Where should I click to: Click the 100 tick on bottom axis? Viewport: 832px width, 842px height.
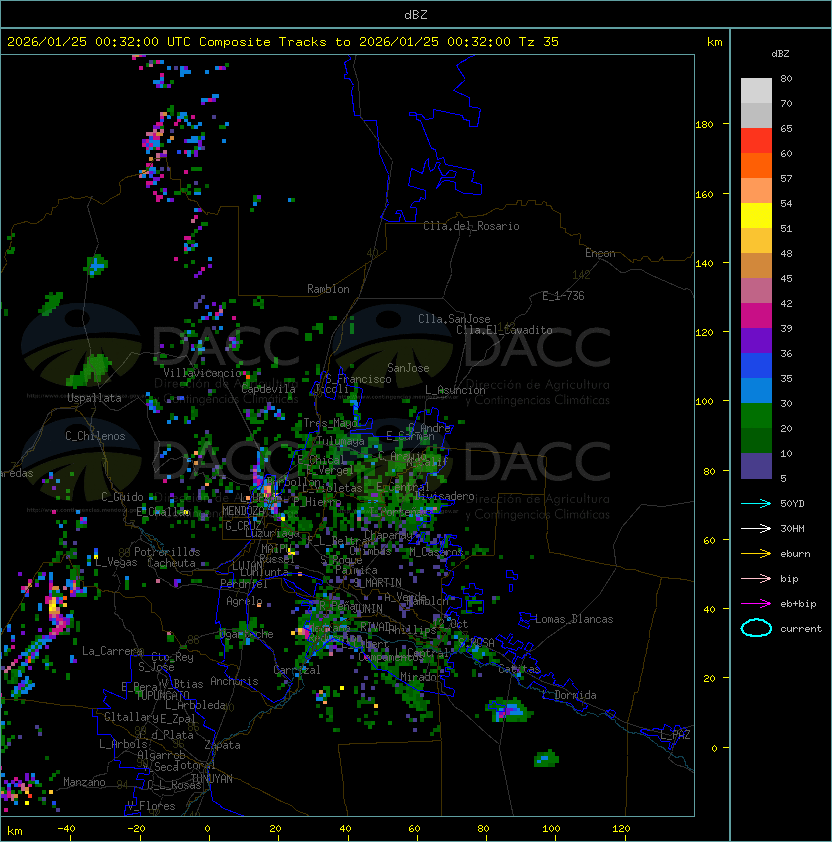tap(551, 829)
